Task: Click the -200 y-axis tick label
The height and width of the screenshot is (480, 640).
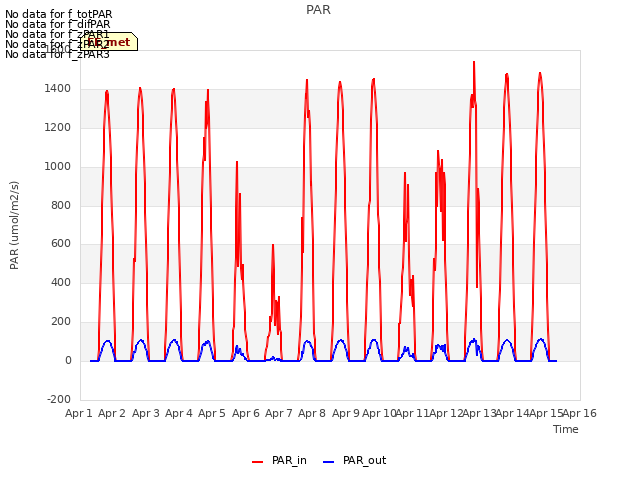Action: click(x=59, y=399)
